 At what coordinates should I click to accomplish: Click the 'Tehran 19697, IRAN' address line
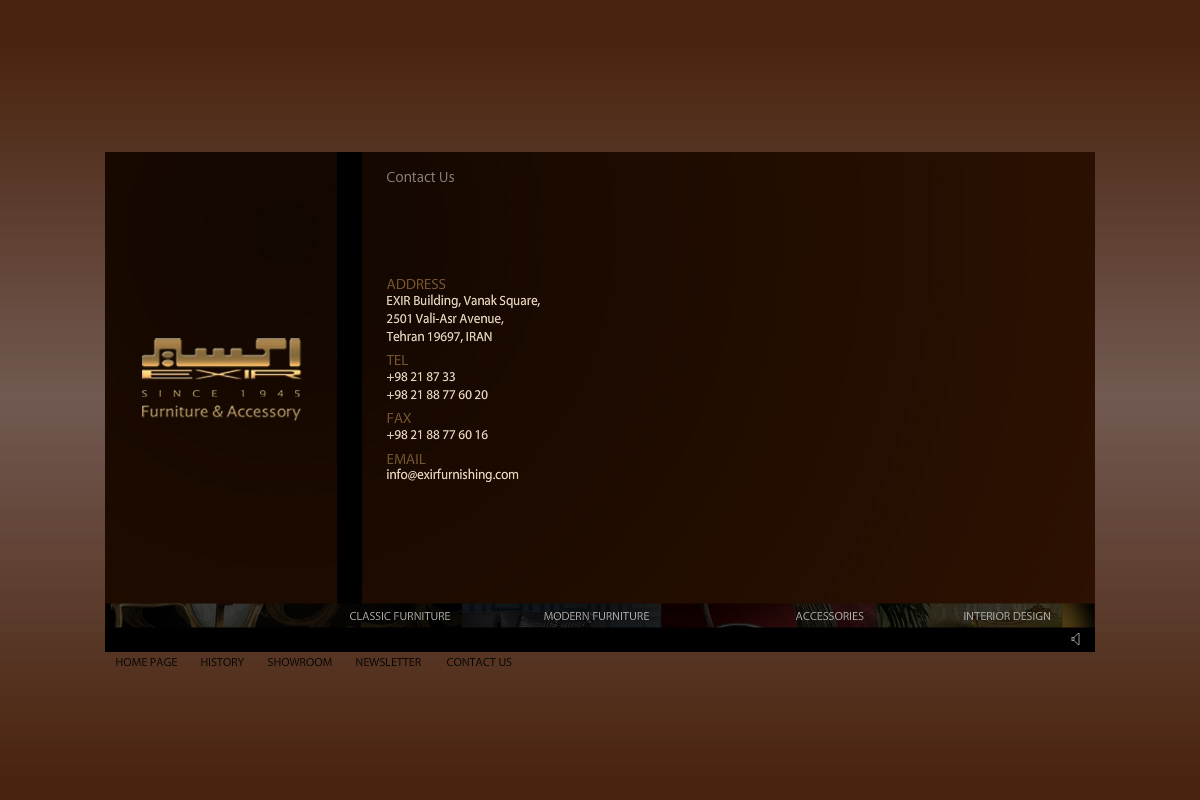(439, 337)
